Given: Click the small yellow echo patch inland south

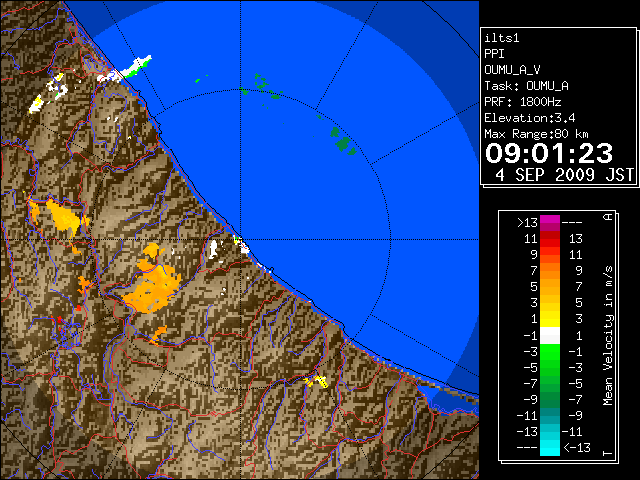Looking at the screenshot, I should 317,382.
